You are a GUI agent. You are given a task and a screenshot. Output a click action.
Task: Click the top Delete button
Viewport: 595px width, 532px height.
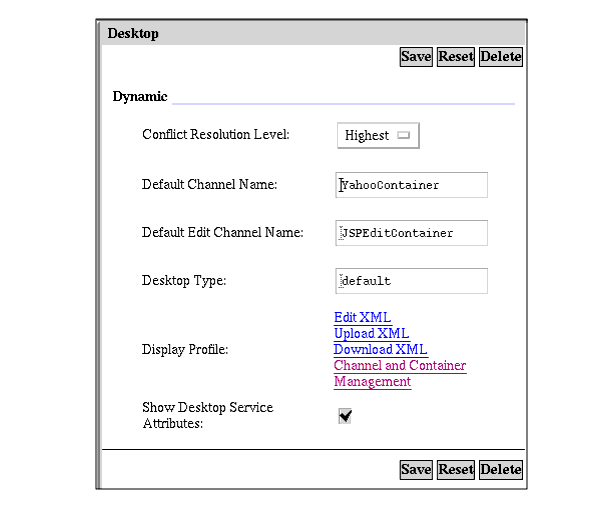coord(501,57)
